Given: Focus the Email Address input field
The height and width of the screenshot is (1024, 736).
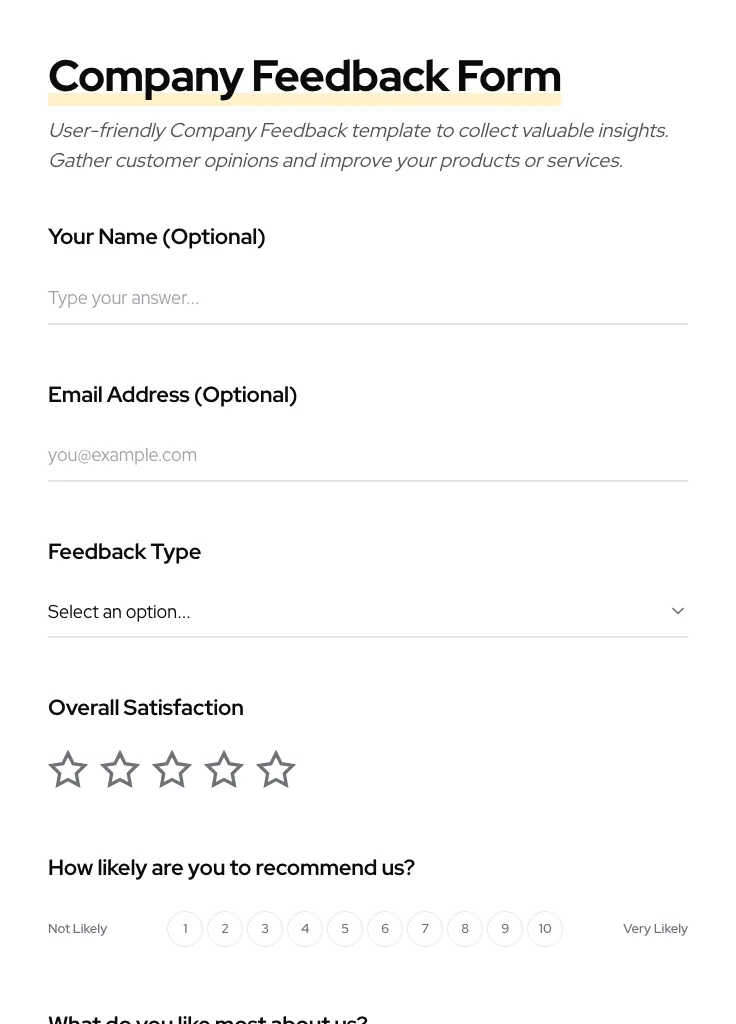Looking at the screenshot, I should pyautogui.click(x=367, y=455).
